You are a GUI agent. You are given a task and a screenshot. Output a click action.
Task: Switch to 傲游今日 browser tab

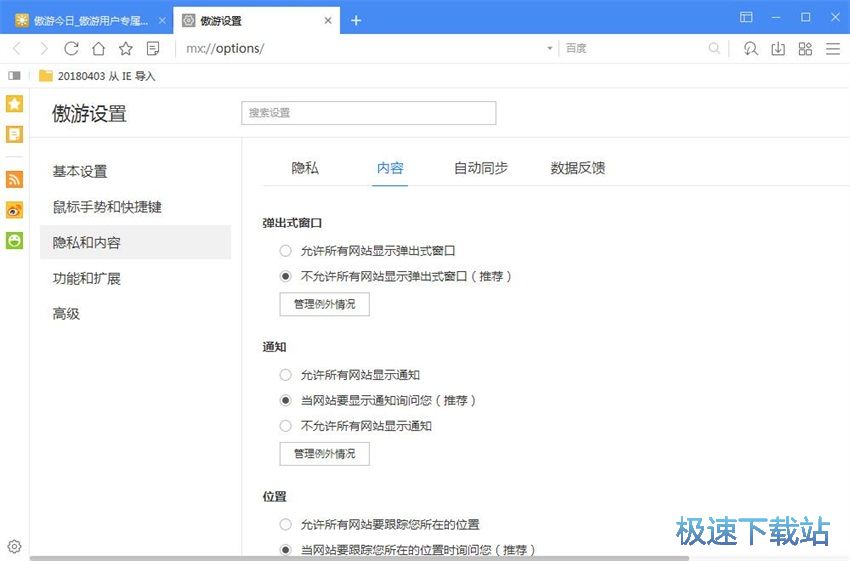click(87, 21)
